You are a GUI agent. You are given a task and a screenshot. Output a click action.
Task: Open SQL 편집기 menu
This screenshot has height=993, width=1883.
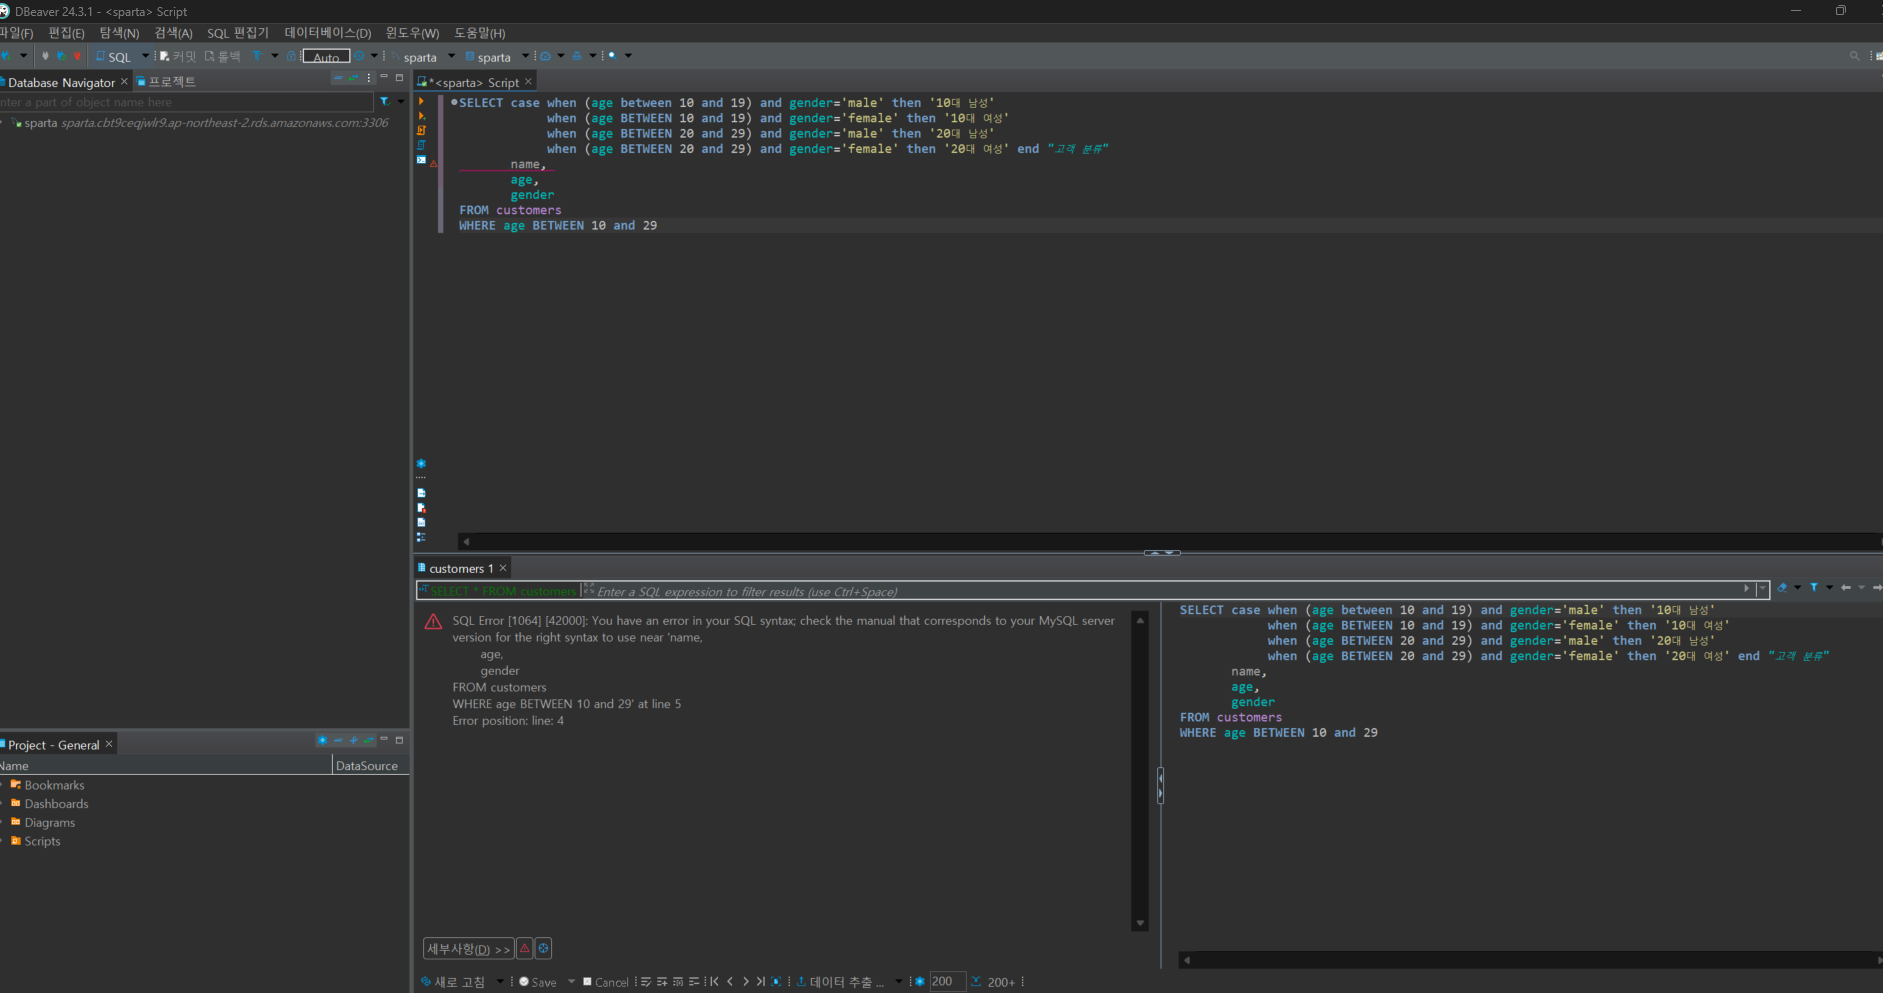pos(238,33)
